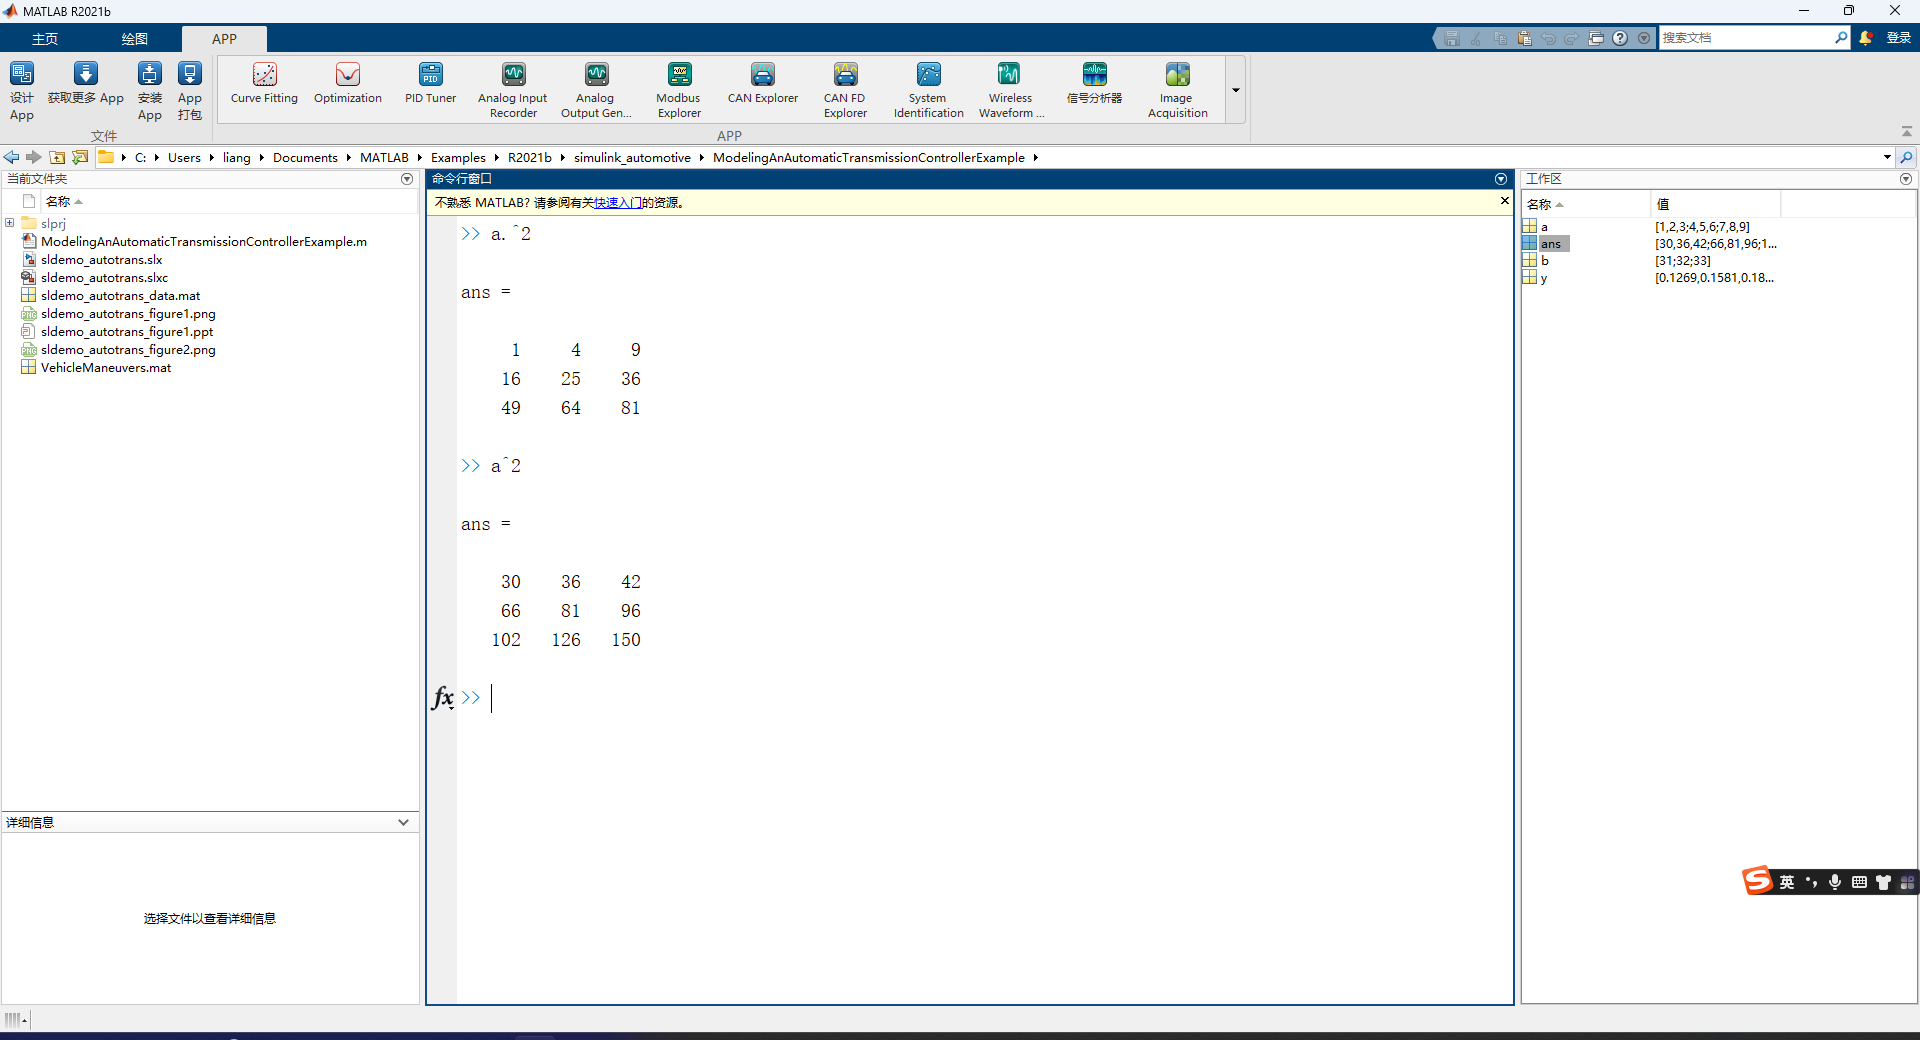This screenshot has width=1920, height=1040.
Task: Open Workspace panel actions menu
Action: [1906, 179]
